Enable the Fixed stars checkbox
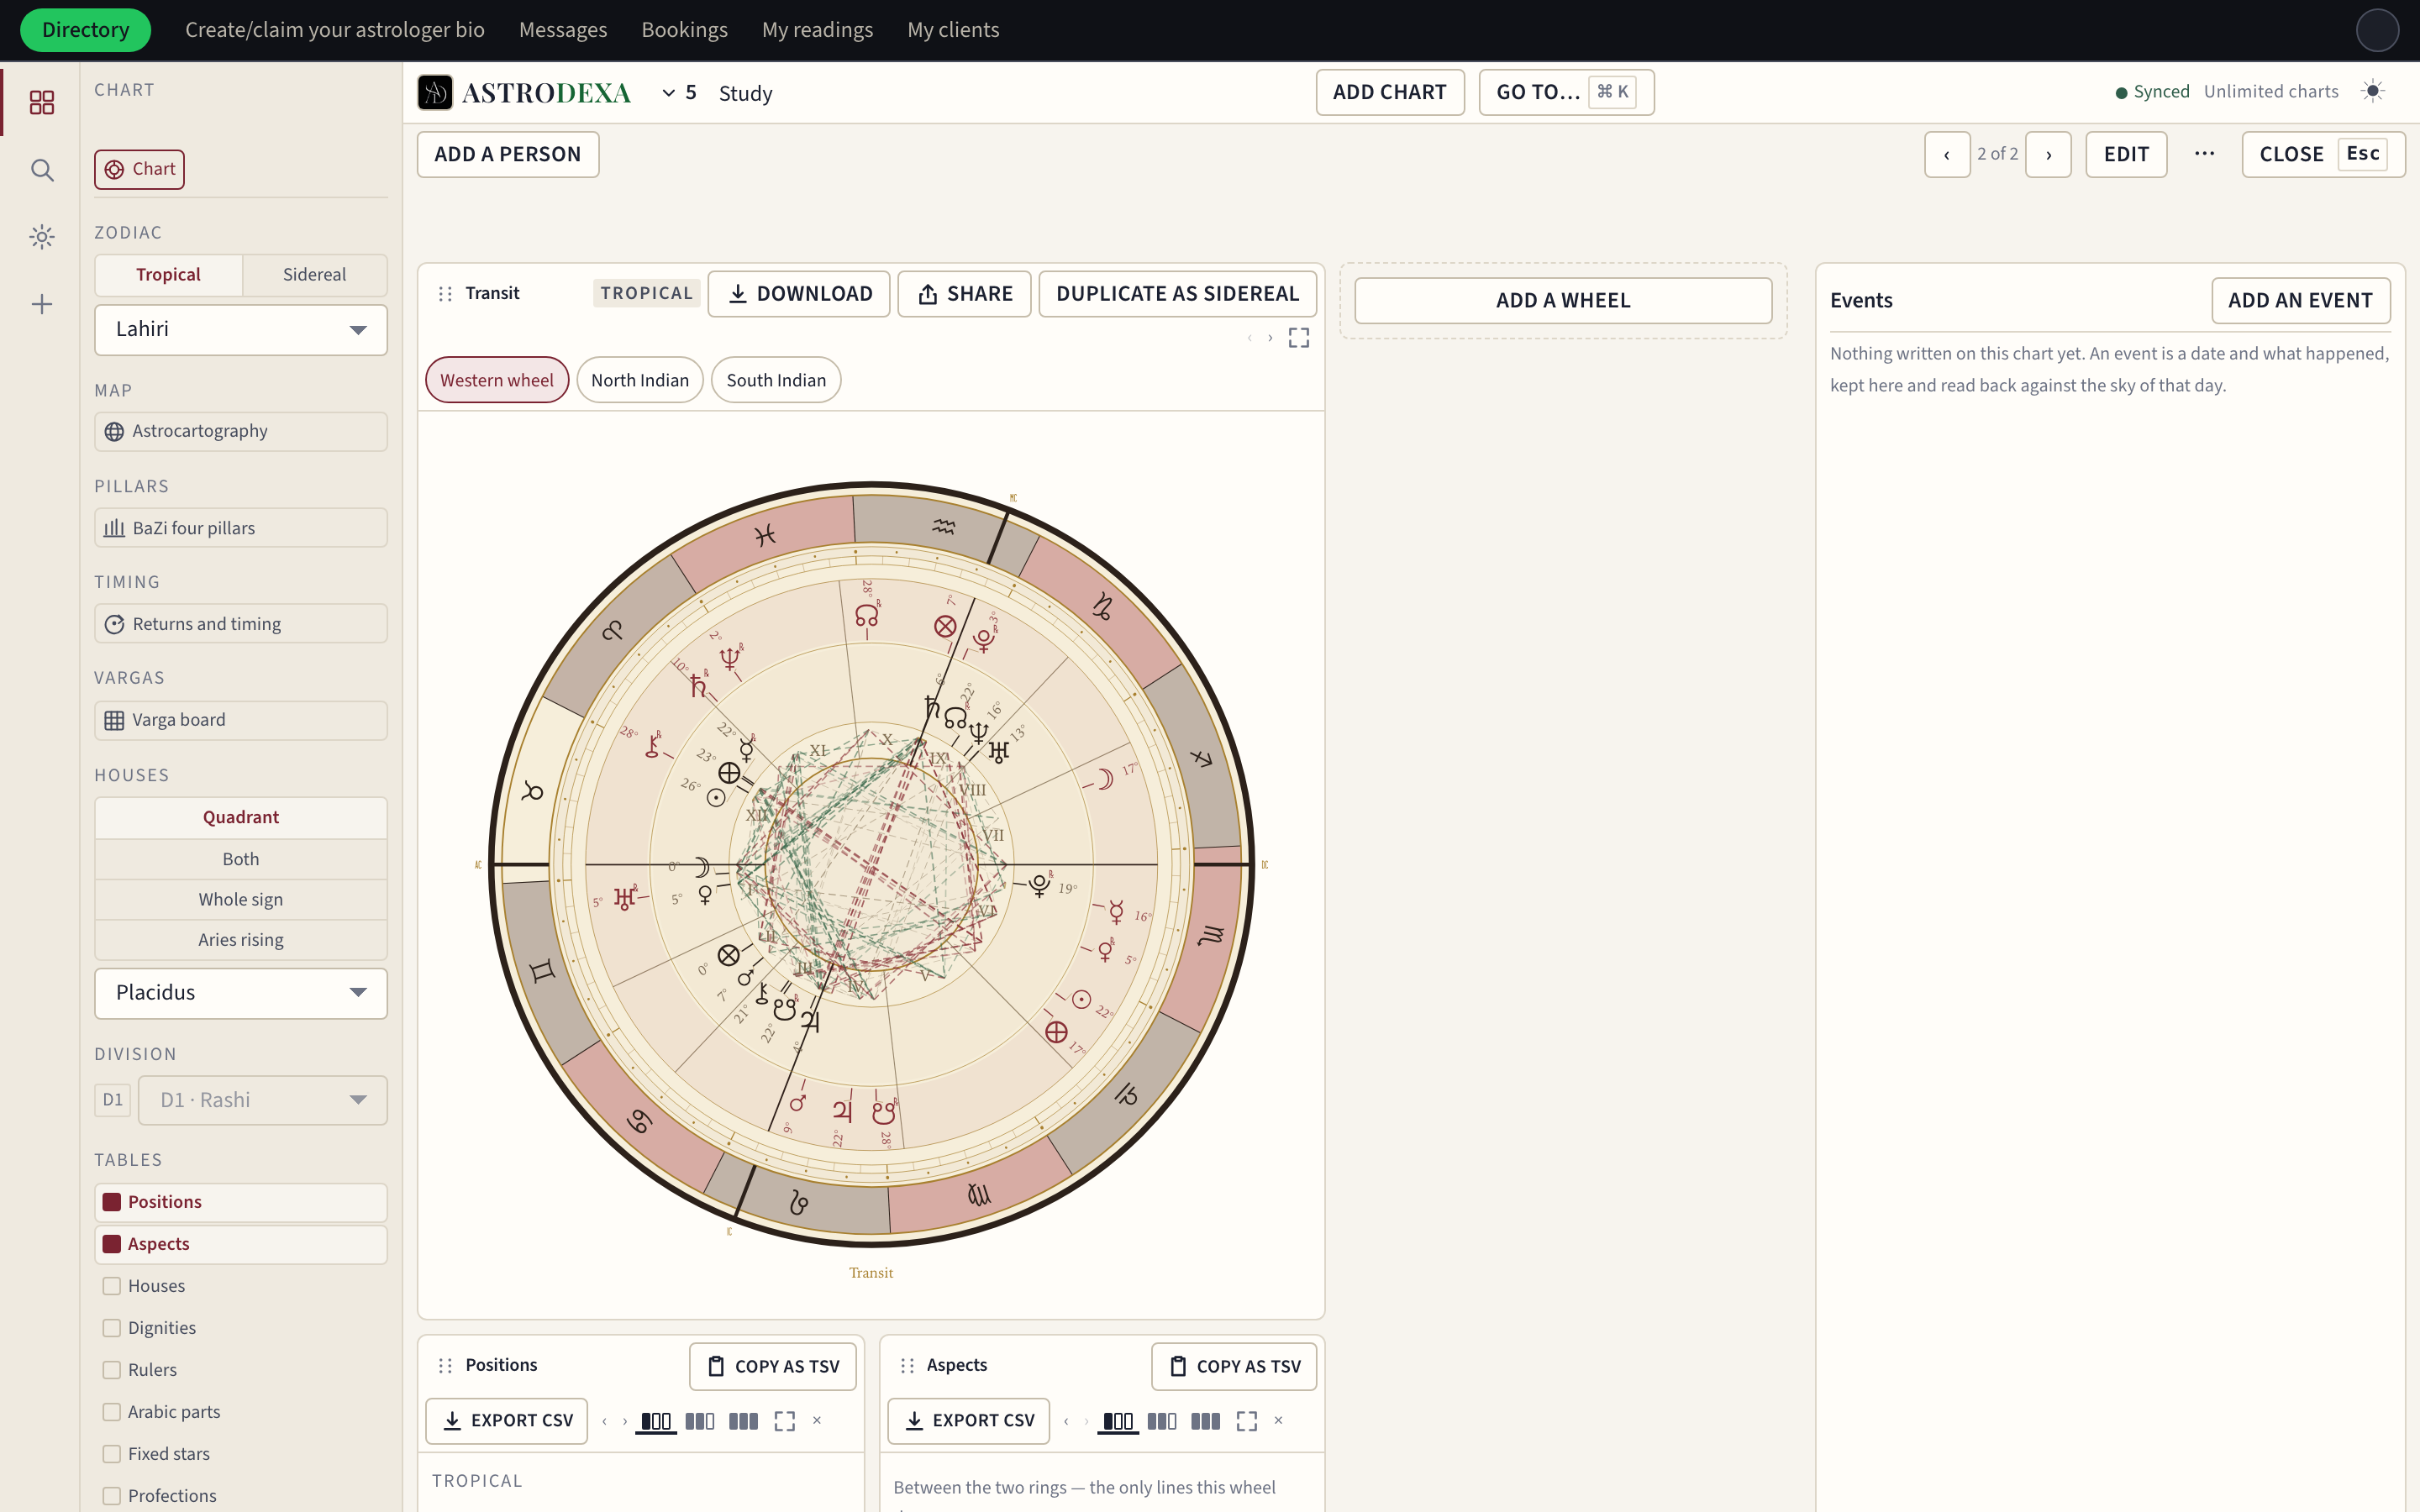Screen dimensions: 2420x1512 click(x=112, y=1454)
